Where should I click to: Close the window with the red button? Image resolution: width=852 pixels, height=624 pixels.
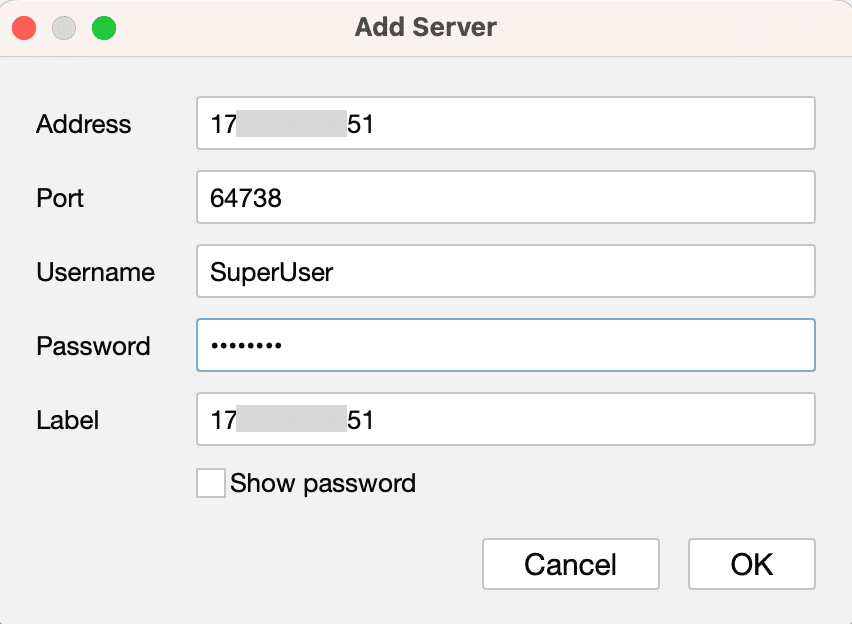(x=24, y=28)
